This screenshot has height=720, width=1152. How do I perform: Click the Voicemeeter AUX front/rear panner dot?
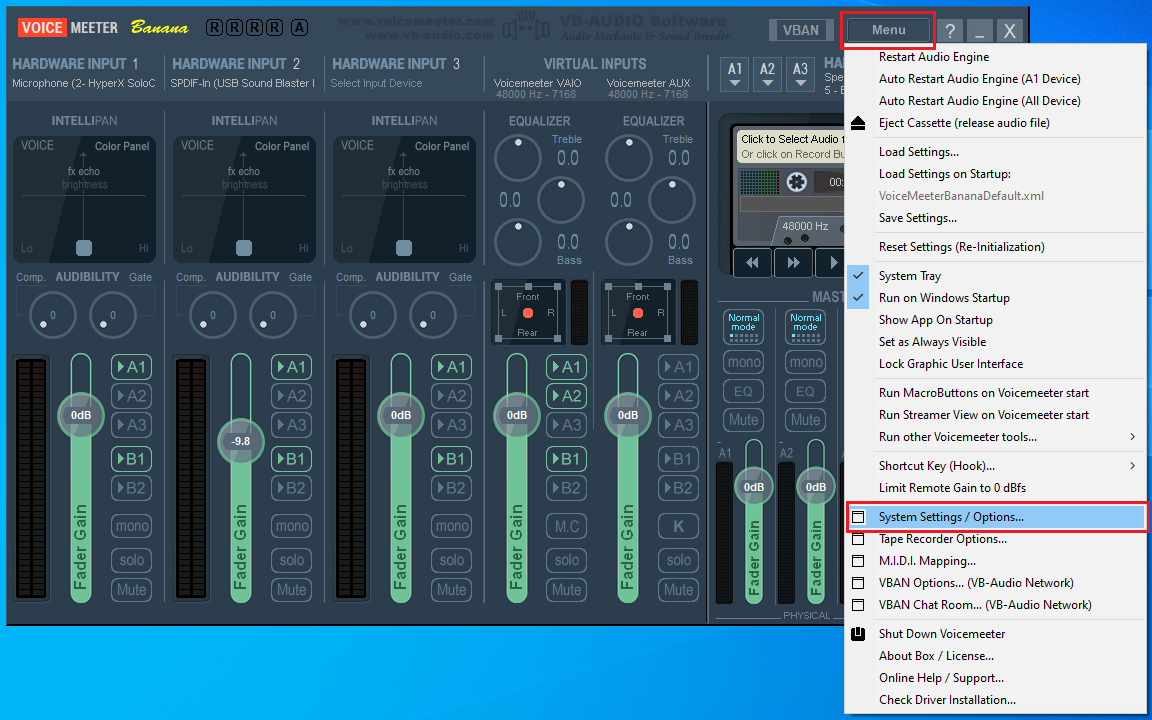638,313
